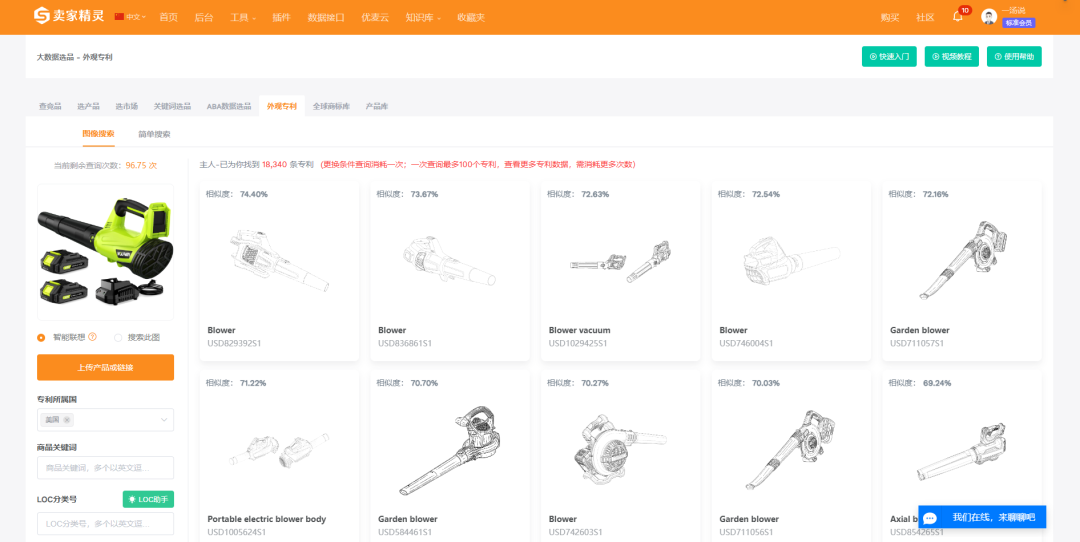
Task: Select the 智能联想 radio option
Action: point(41,337)
